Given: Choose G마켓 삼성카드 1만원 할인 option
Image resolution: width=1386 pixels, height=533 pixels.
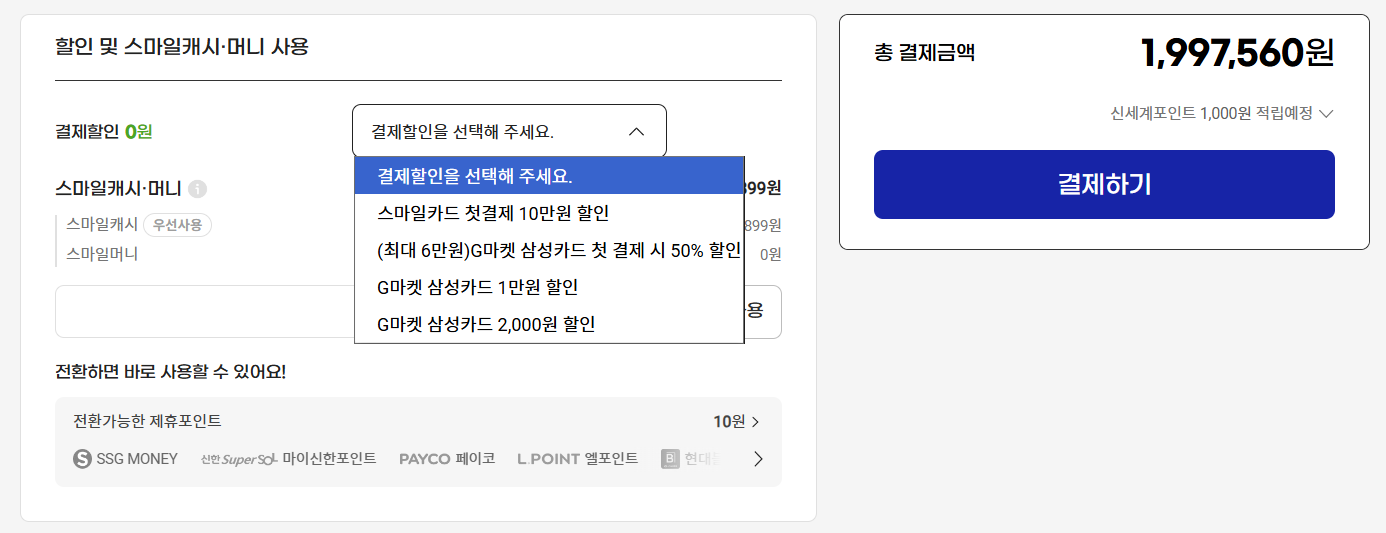Looking at the screenshot, I should click(477, 287).
